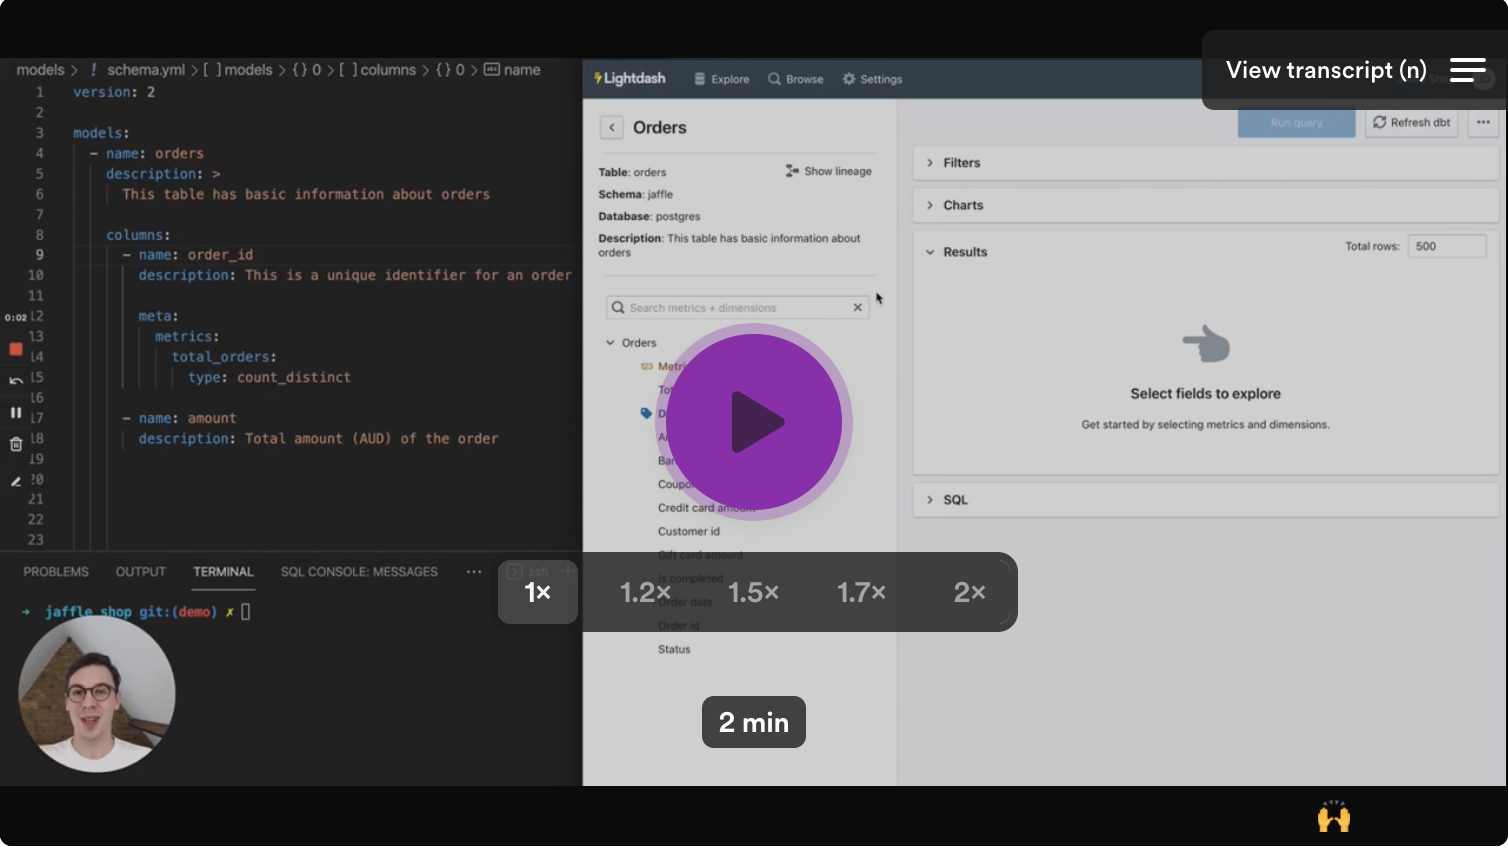Click the back chevron beside Orders

coord(612,128)
